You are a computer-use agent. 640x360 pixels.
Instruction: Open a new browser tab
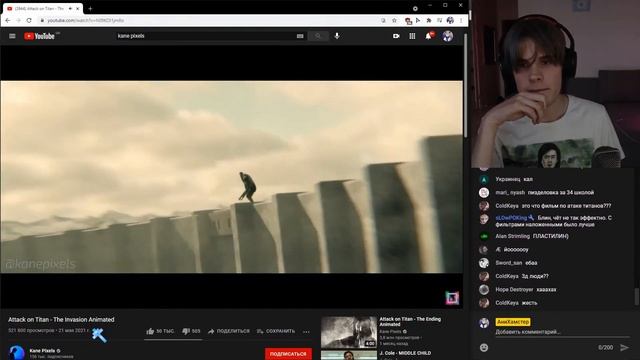pos(90,8)
